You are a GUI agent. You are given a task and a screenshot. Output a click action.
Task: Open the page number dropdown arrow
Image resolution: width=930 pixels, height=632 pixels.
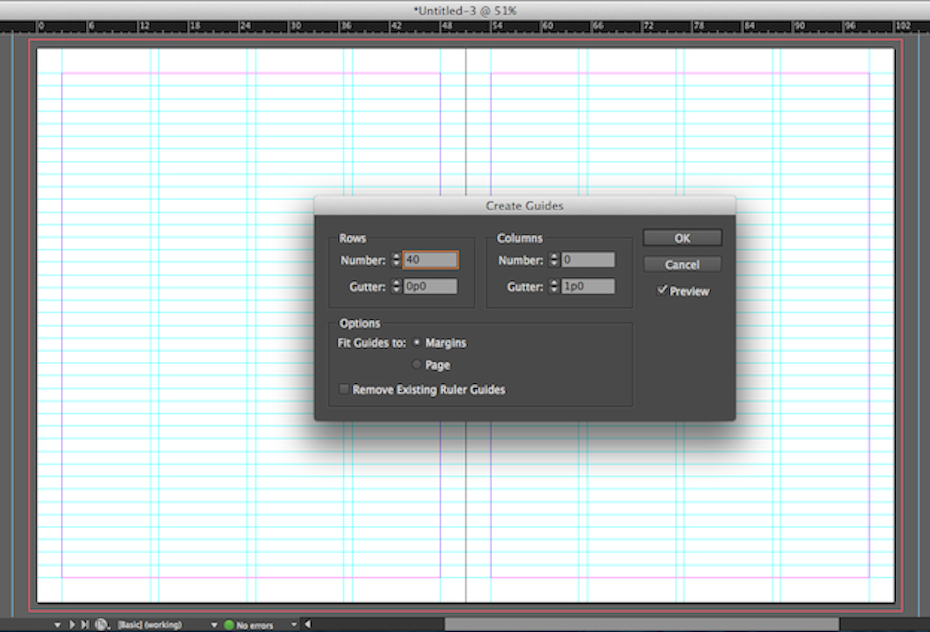click(57, 625)
